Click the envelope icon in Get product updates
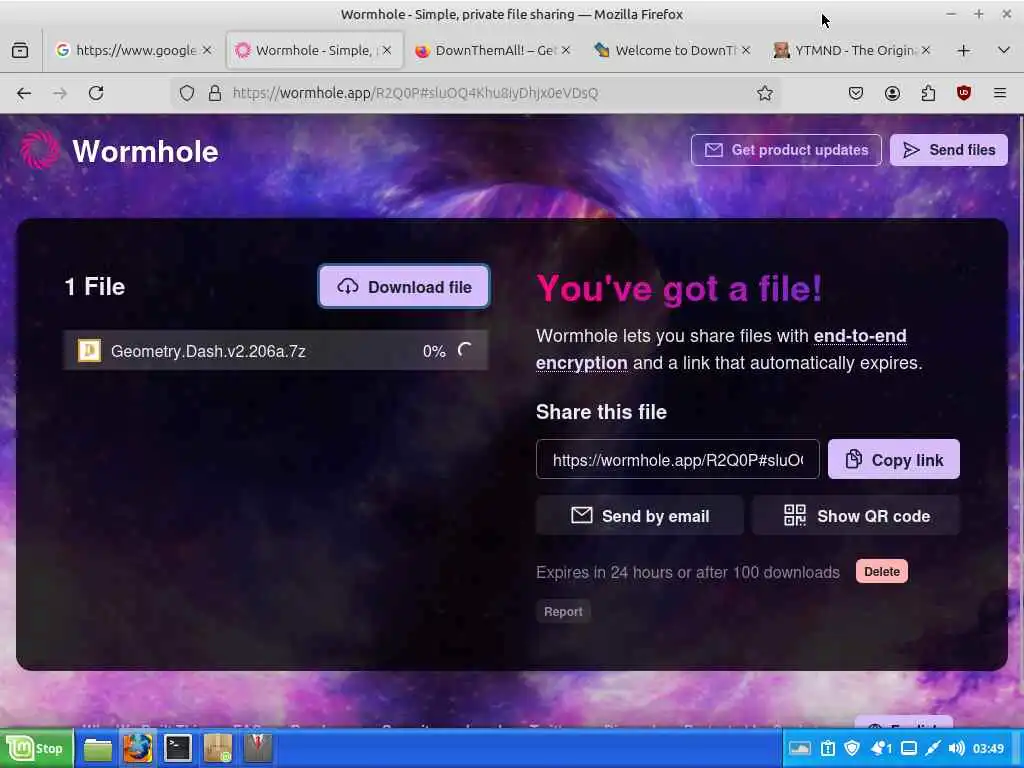 tap(714, 150)
